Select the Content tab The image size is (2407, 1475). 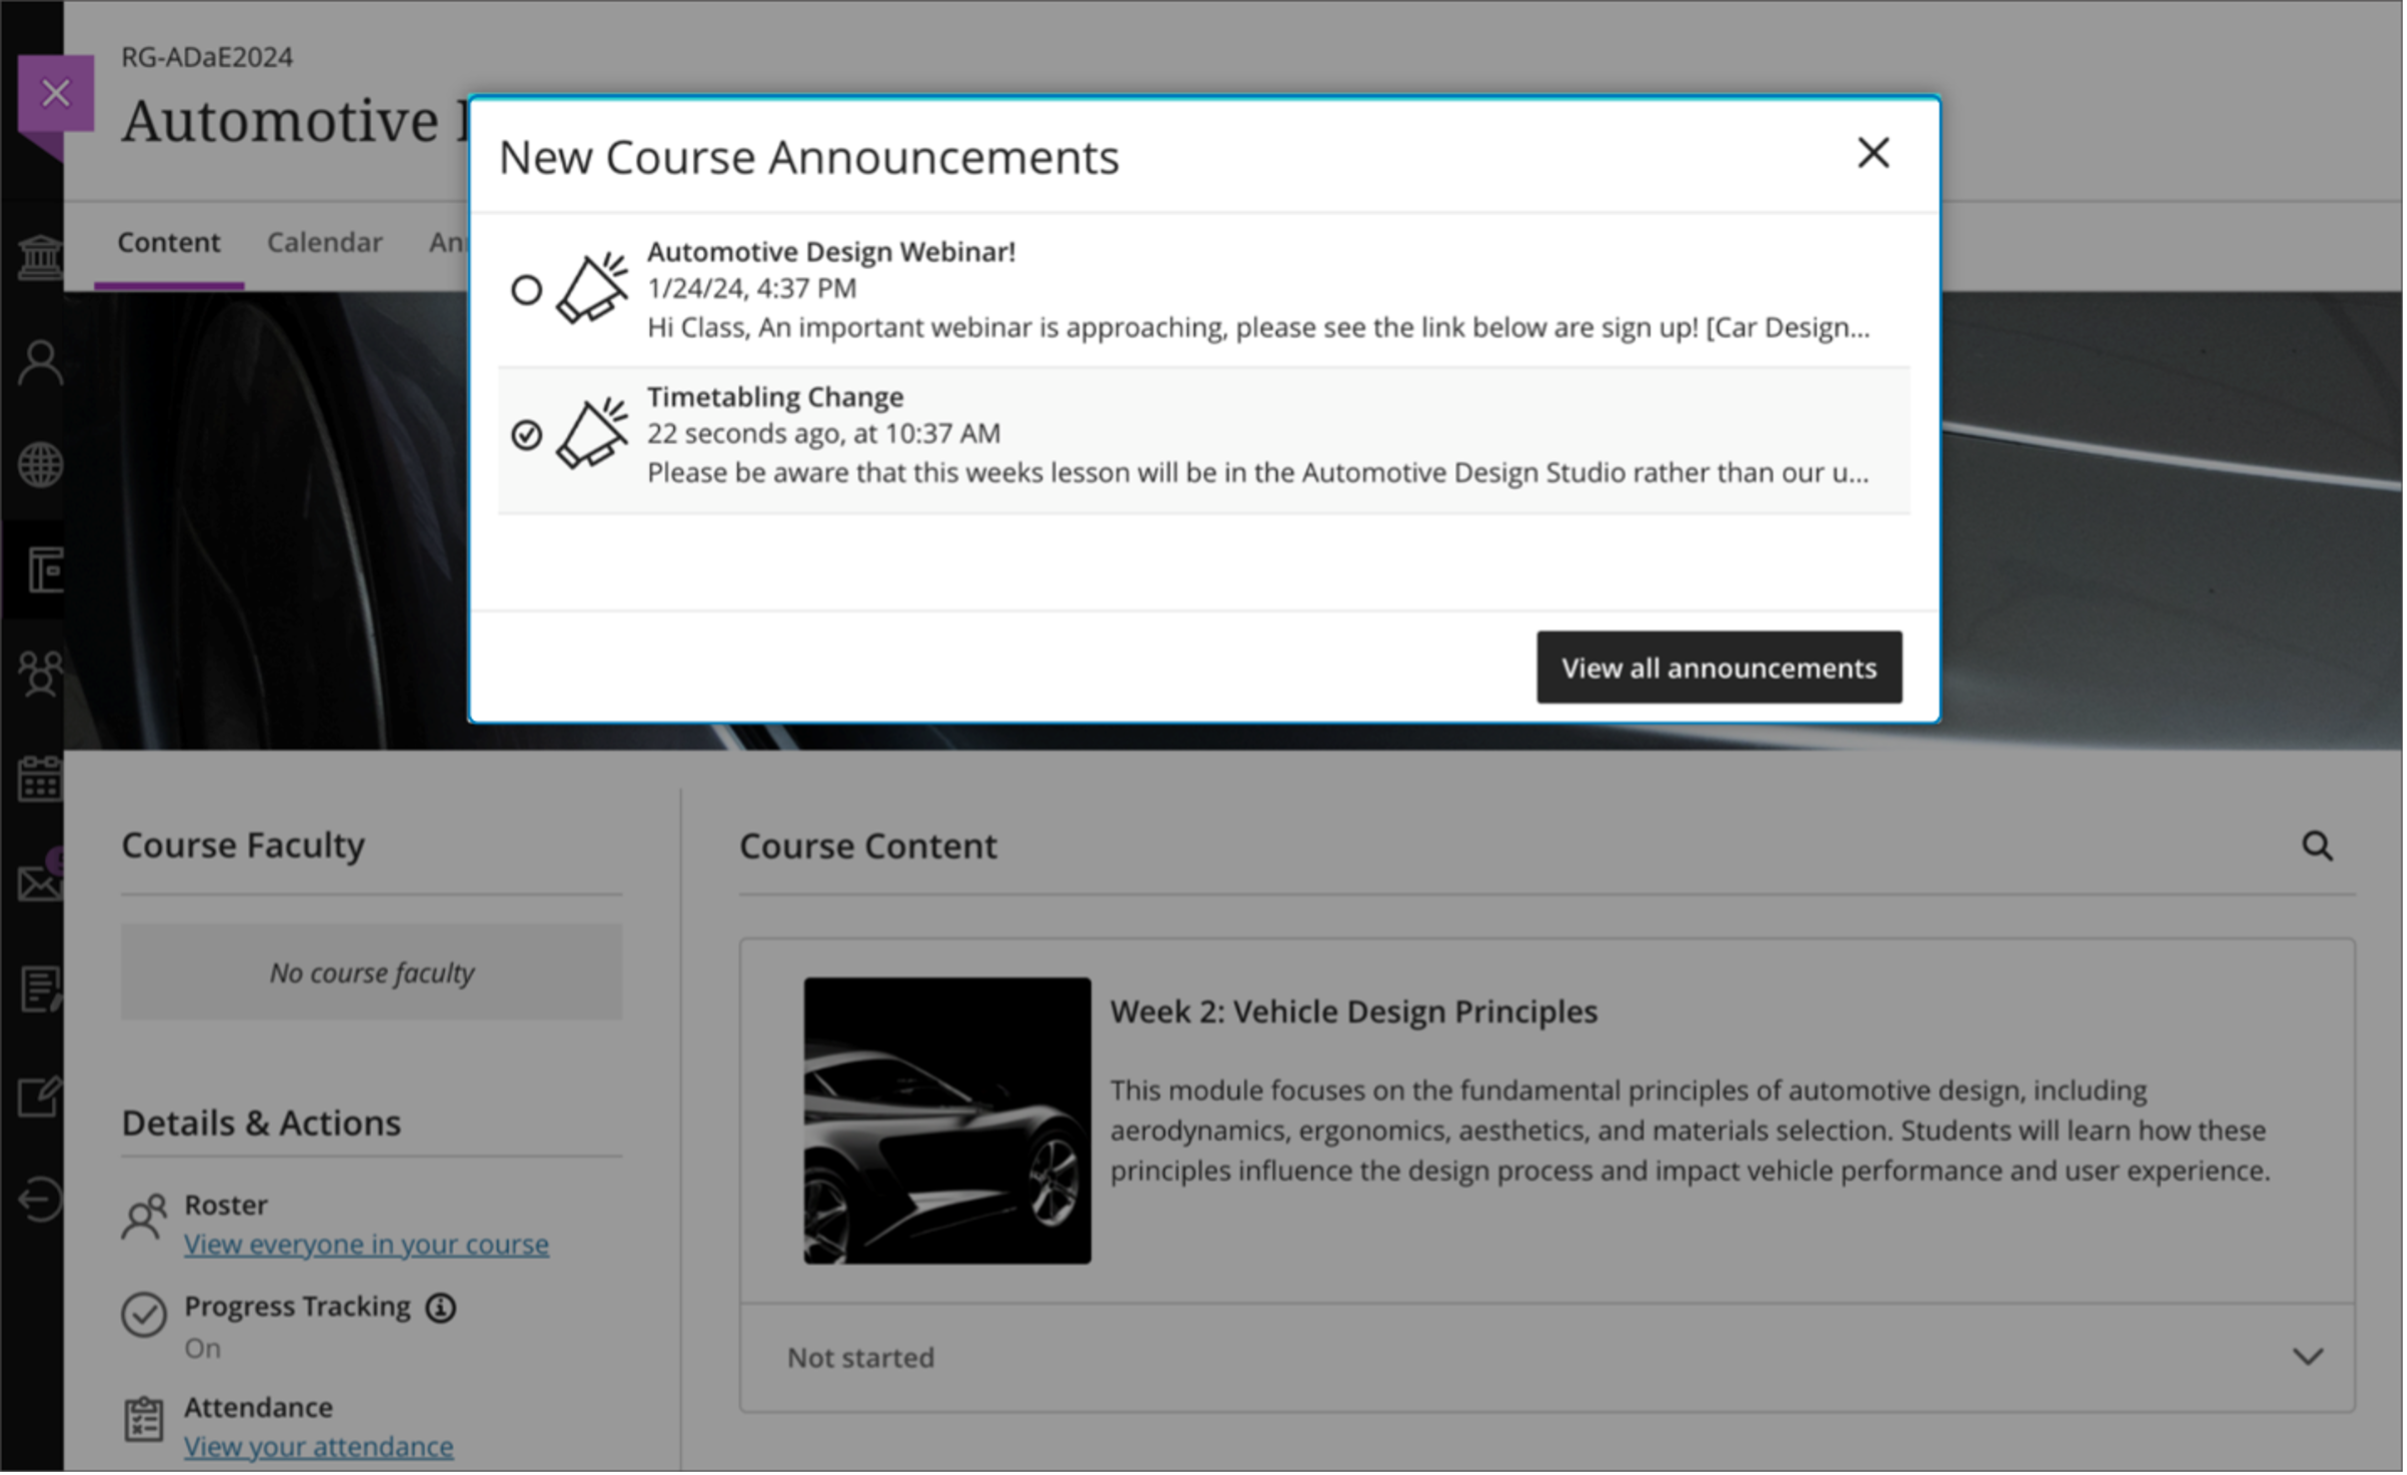point(168,242)
